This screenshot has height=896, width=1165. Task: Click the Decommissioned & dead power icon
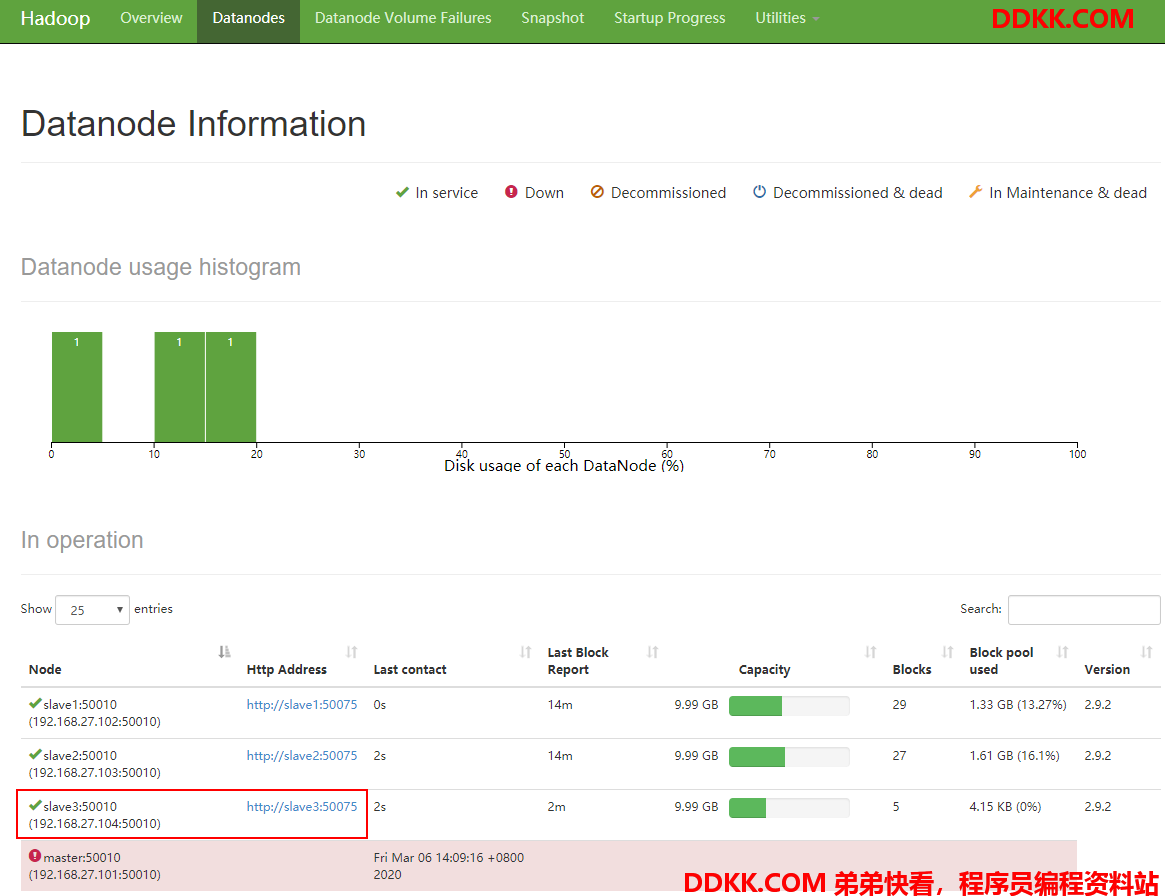[759, 192]
